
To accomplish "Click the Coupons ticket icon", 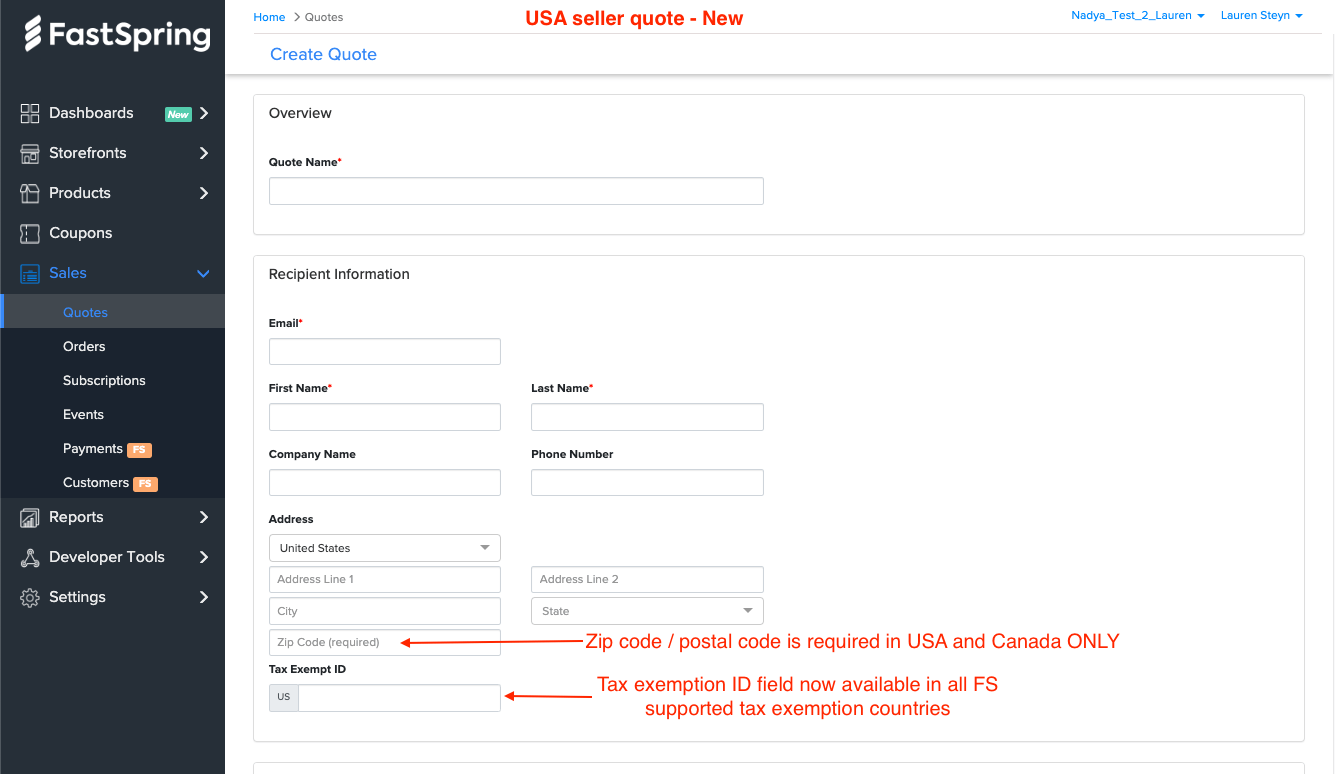I will [28, 233].
